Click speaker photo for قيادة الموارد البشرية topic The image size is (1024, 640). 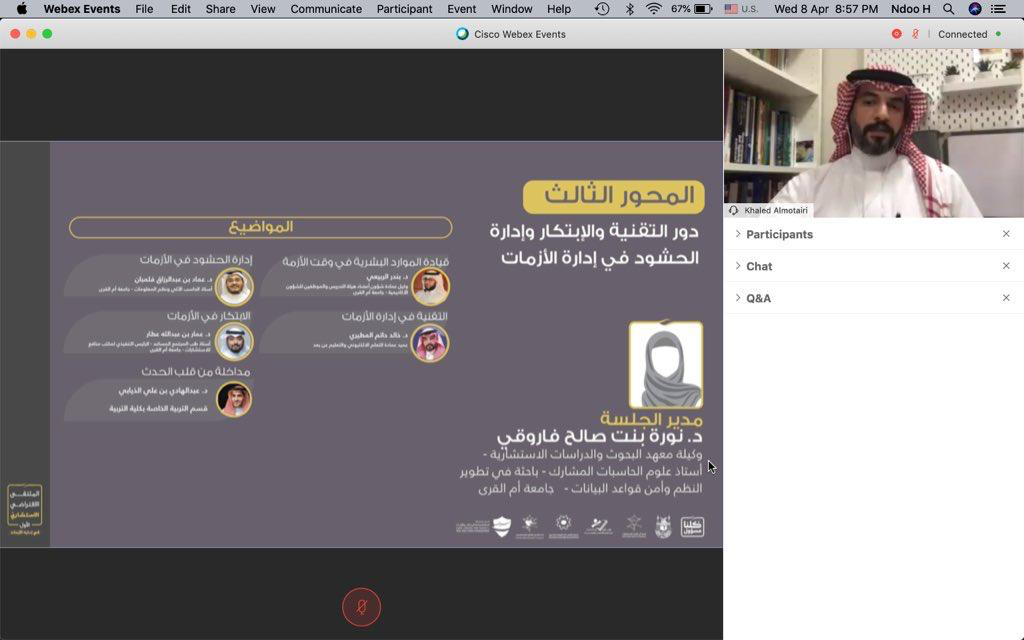click(430, 286)
